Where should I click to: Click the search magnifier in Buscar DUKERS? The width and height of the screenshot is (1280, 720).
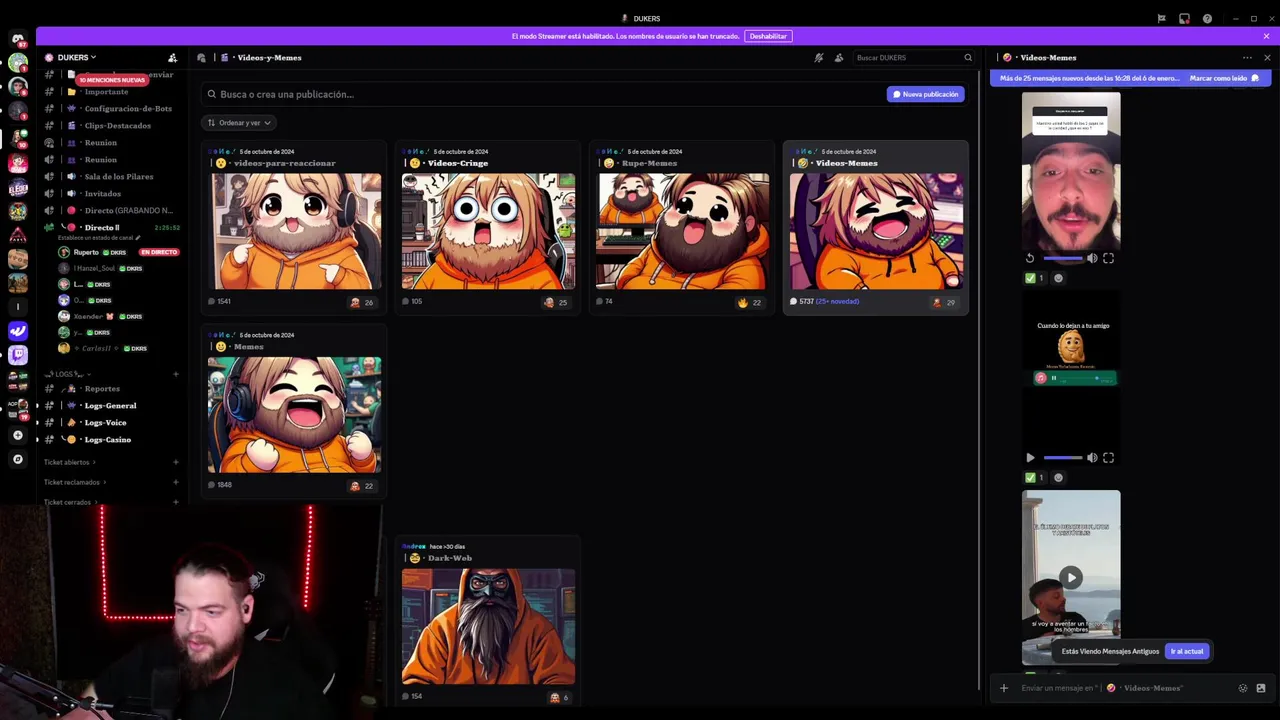click(968, 58)
